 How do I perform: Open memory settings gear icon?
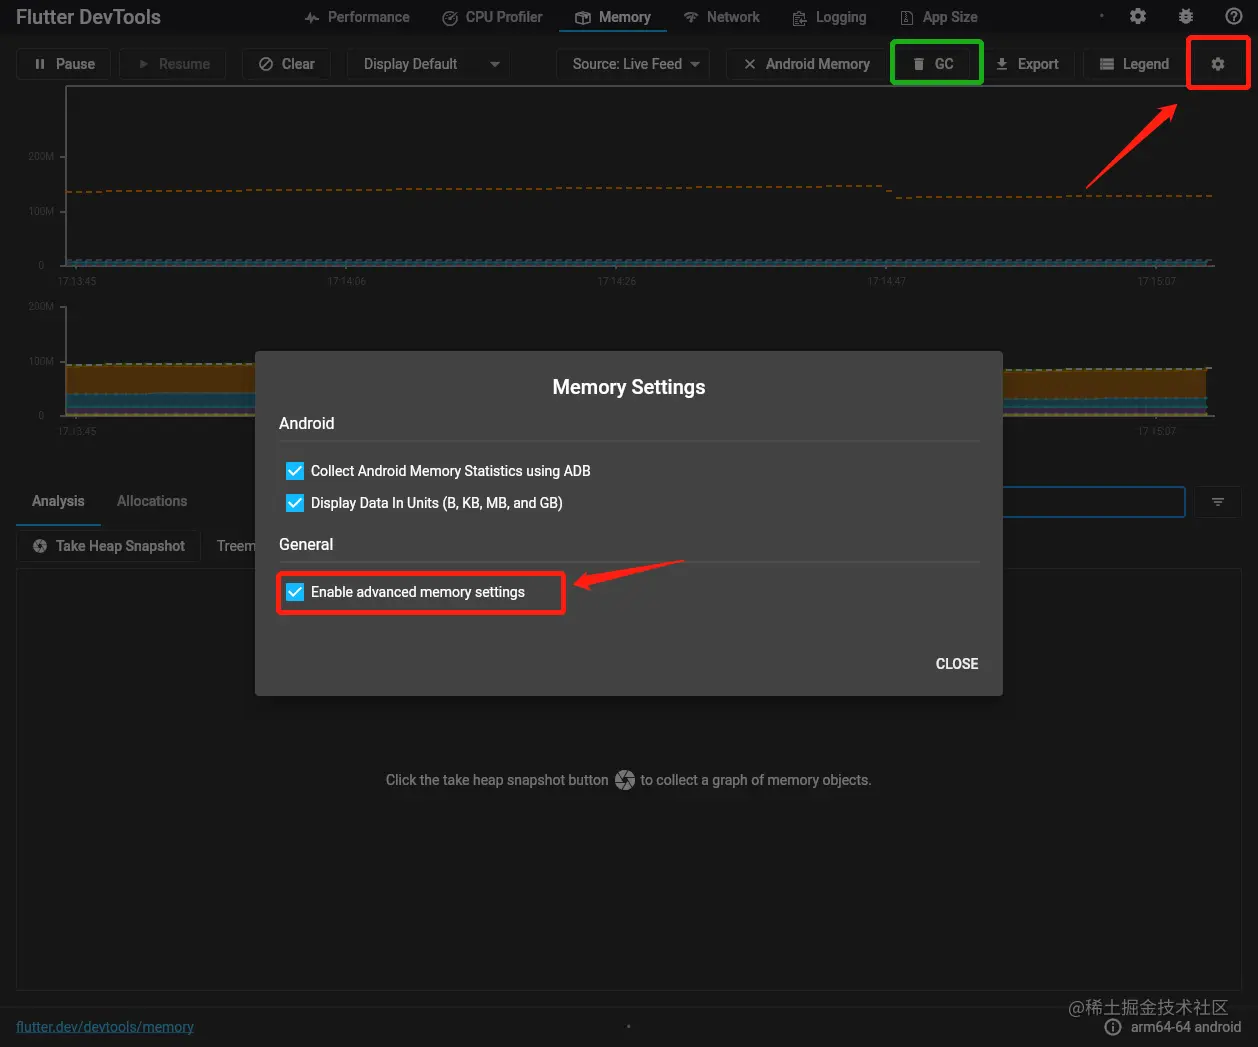[x=1218, y=64]
